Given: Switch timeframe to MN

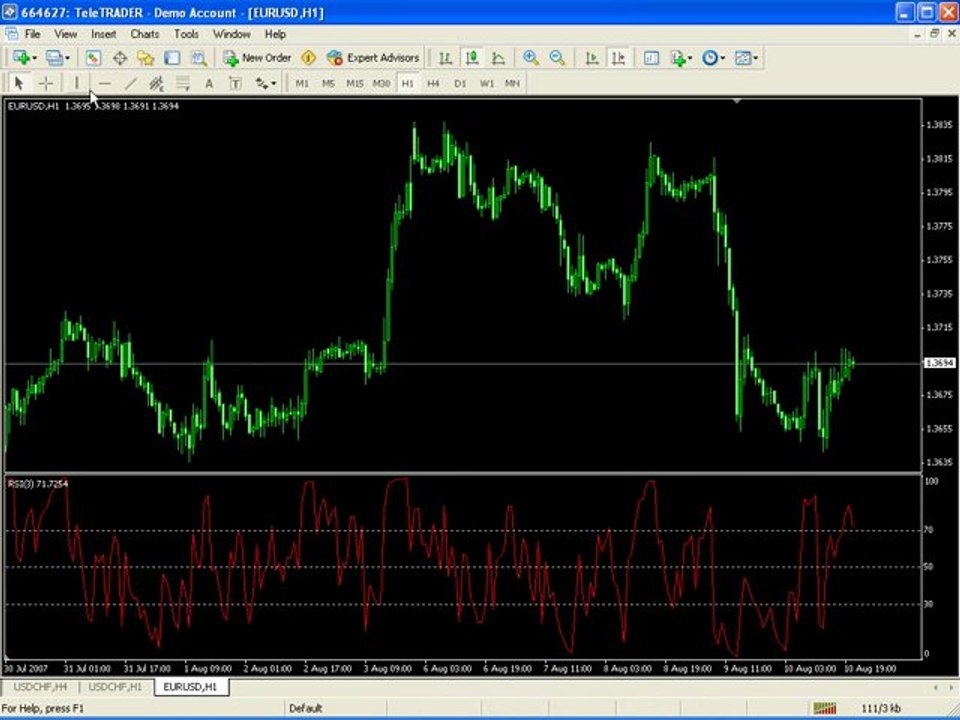Looking at the screenshot, I should click(x=512, y=83).
